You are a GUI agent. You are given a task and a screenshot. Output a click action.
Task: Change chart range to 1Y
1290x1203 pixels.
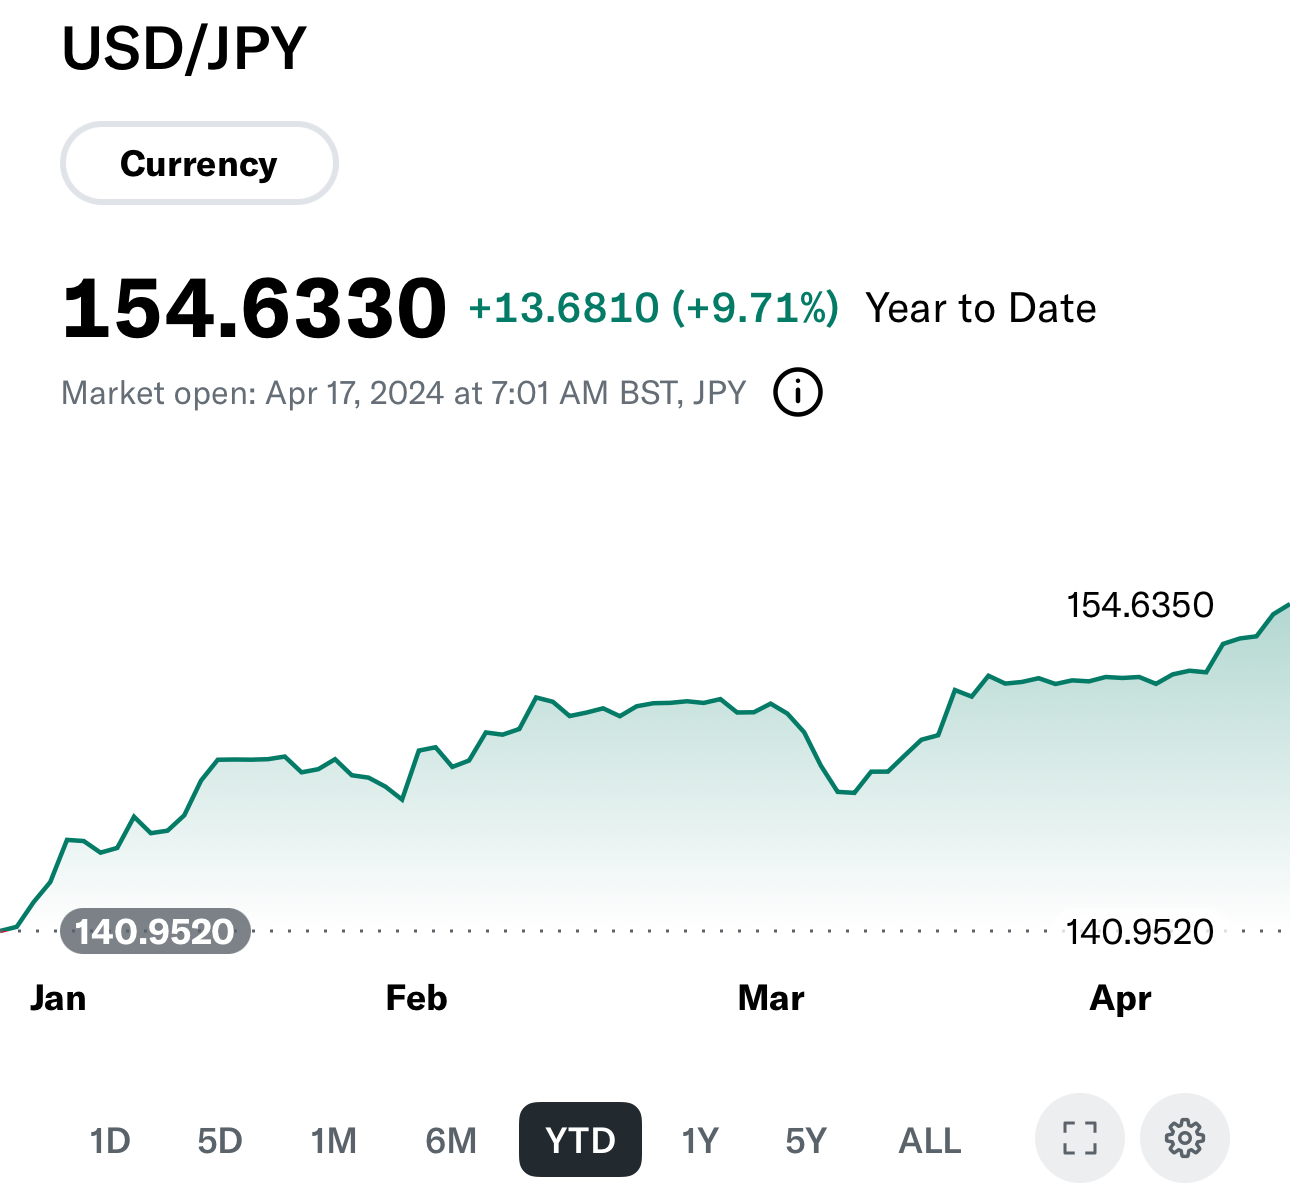click(700, 1140)
